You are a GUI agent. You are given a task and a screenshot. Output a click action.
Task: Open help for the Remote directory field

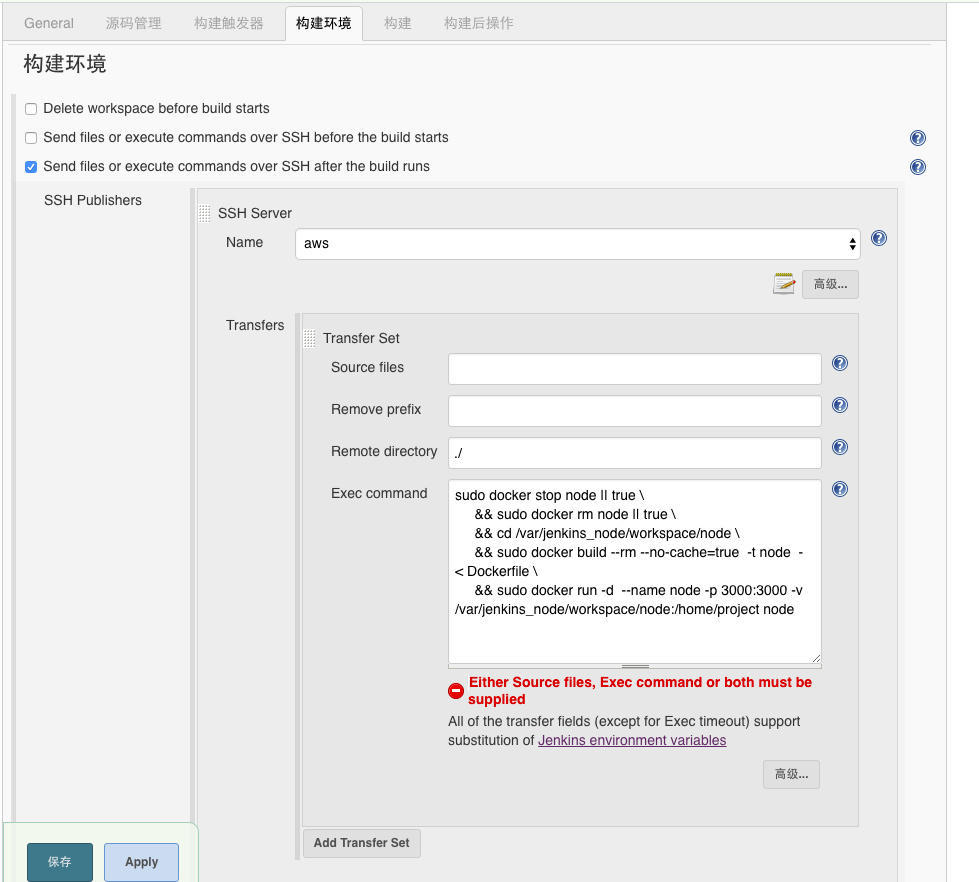(840, 447)
